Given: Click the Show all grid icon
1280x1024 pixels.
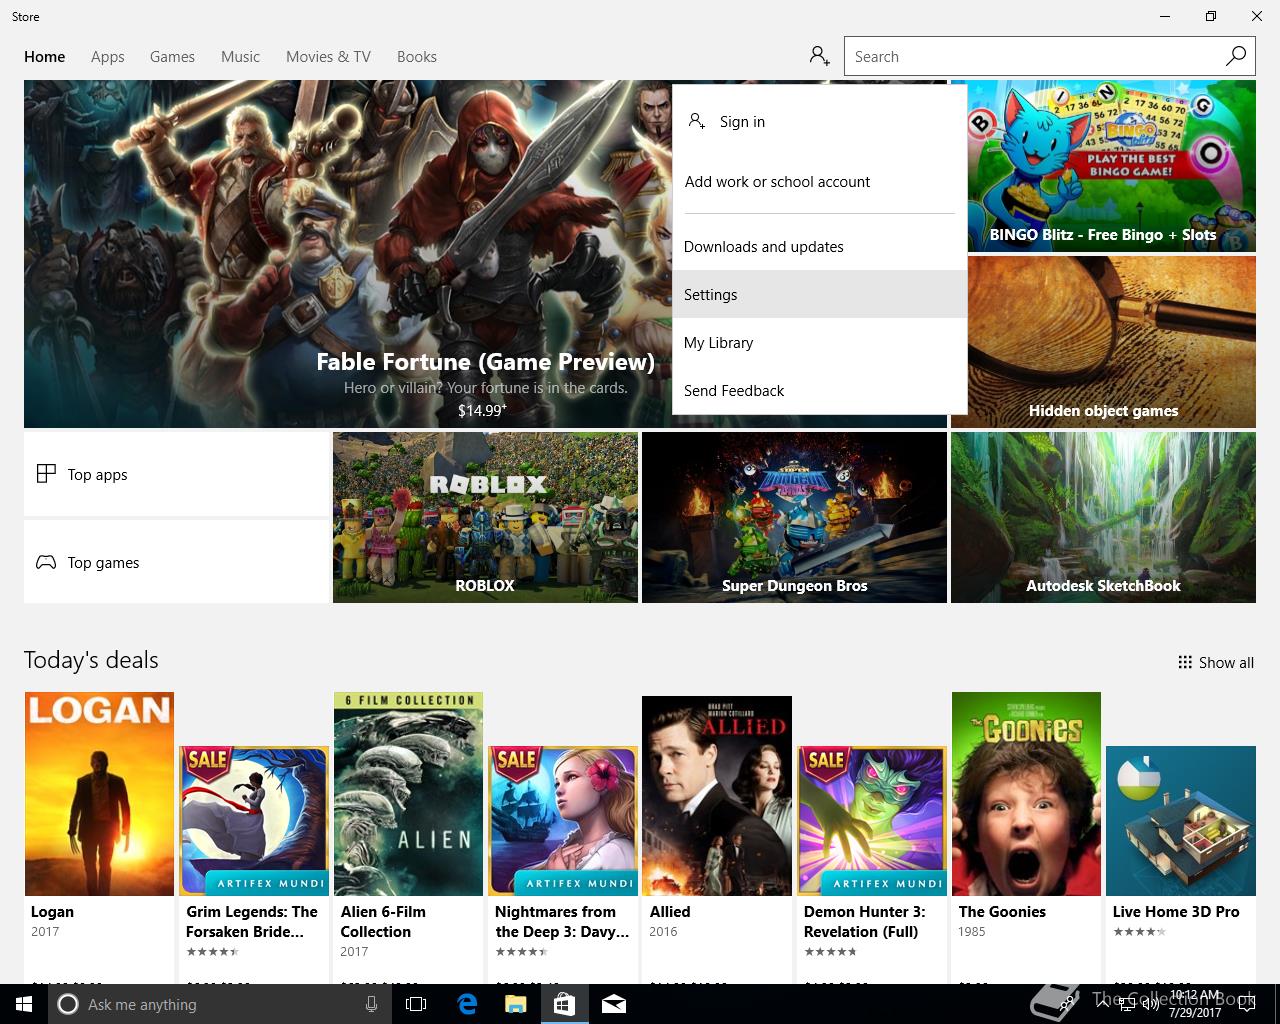Looking at the screenshot, I should (x=1185, y=662).
